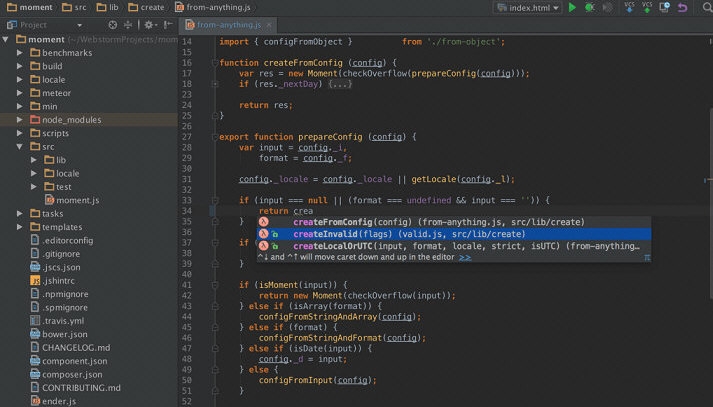The image size is (713, 407).
Task: Expand the build folder arrow
Action: [20, 66]
